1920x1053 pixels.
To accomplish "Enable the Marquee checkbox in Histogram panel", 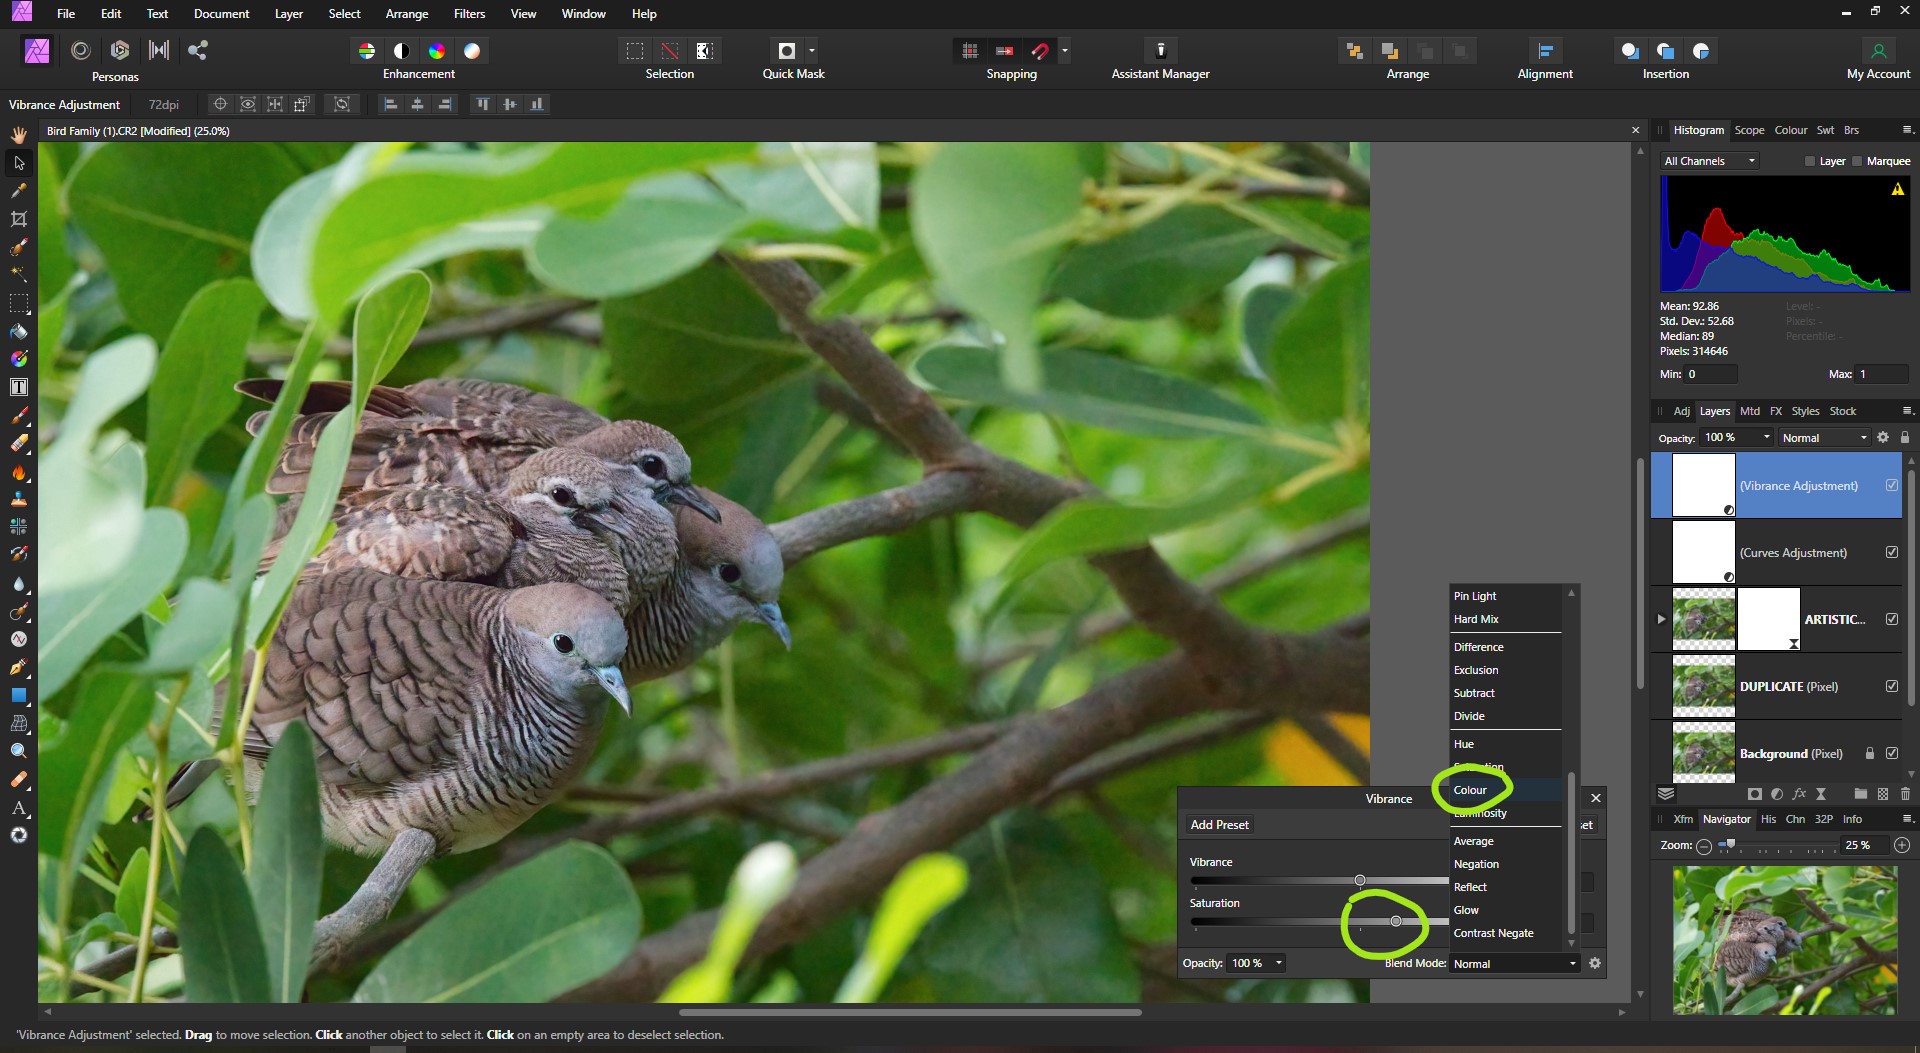I will click(1857, 161).
